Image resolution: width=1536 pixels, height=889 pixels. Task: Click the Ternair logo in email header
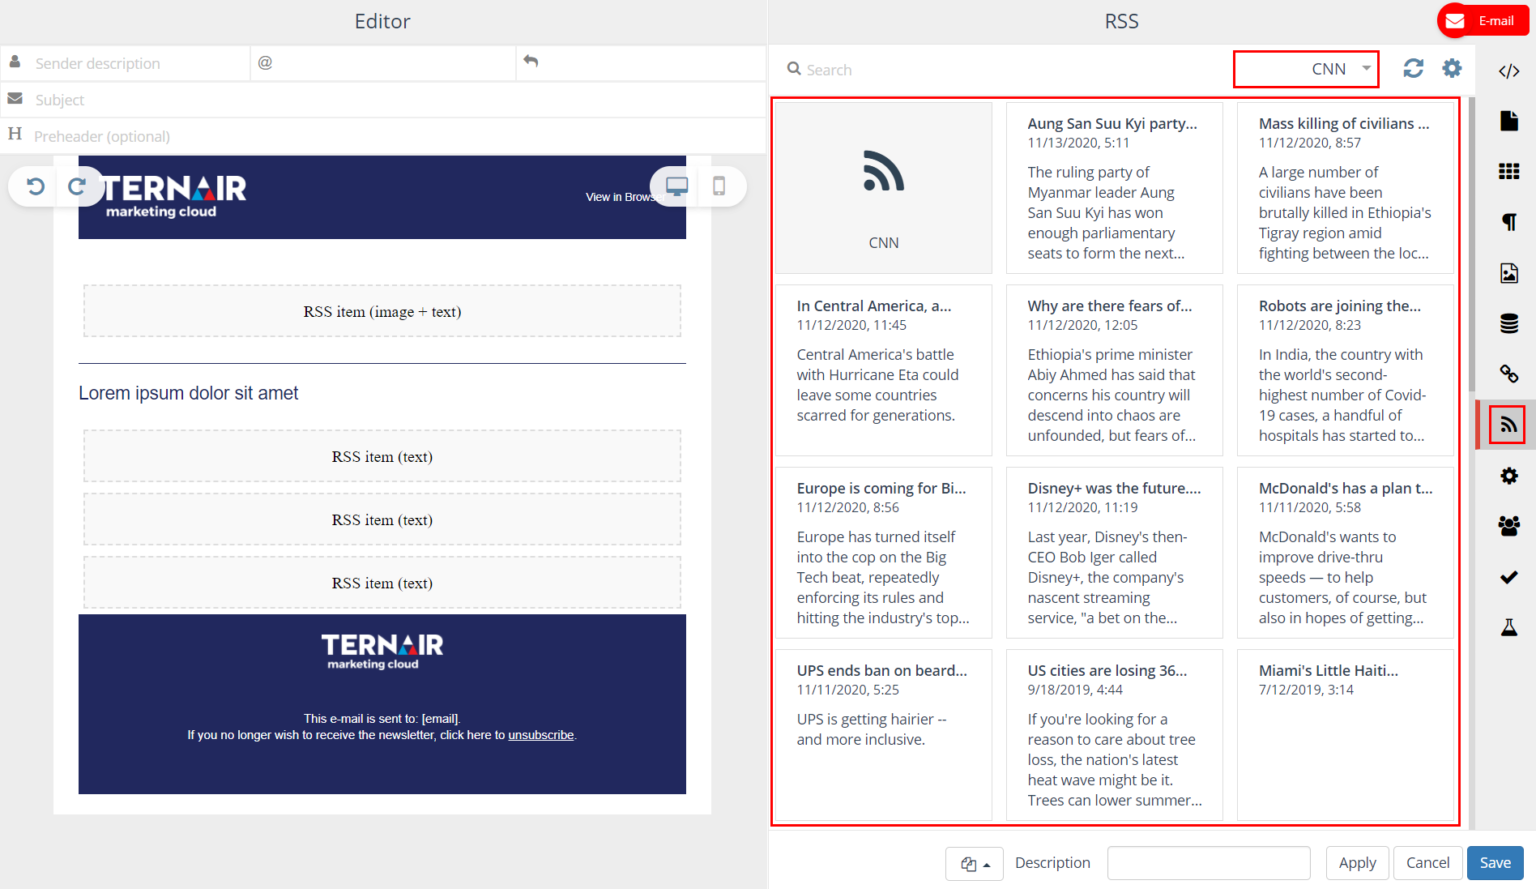174,196
